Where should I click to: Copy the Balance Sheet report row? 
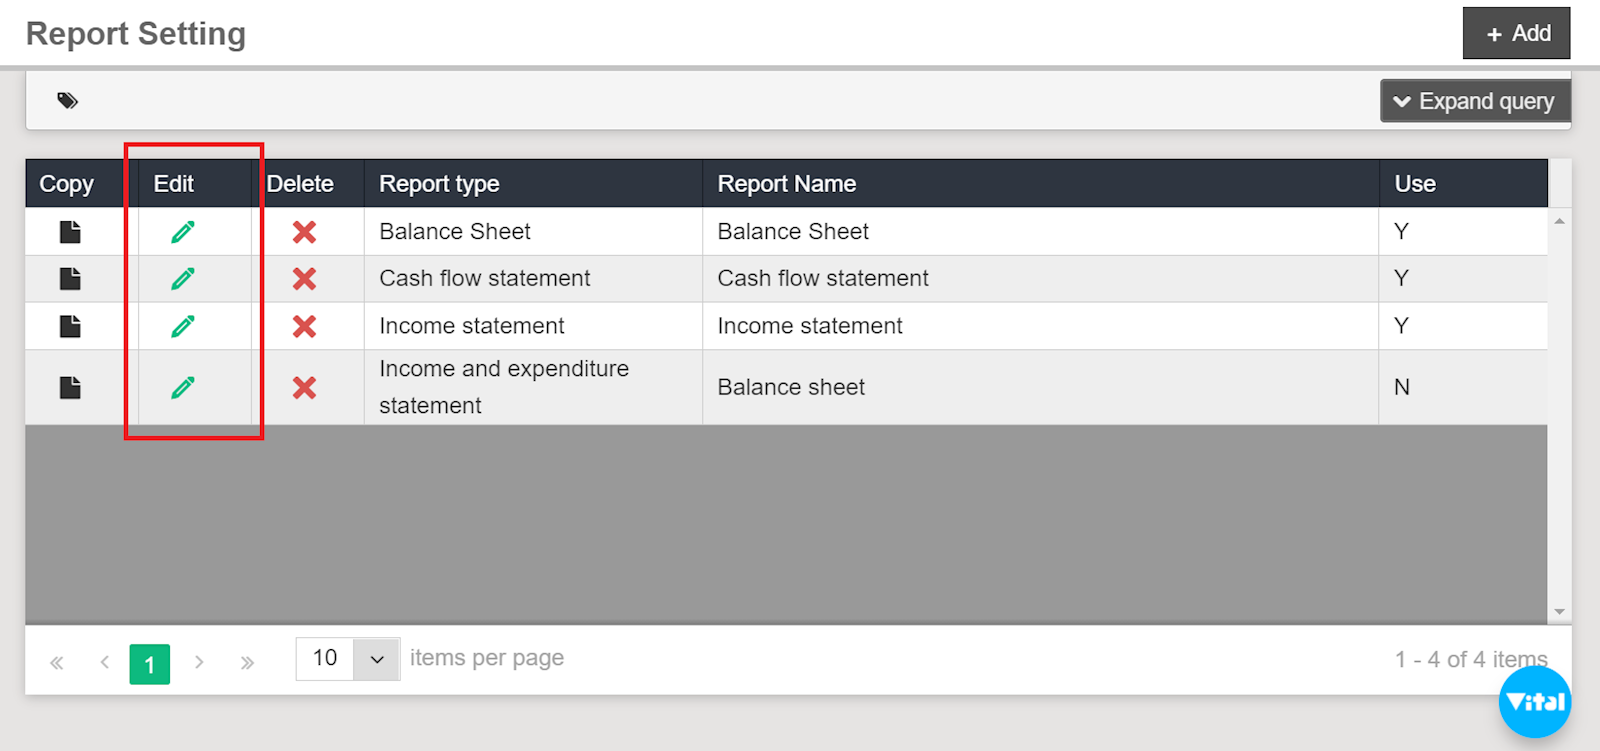click(x=70, y=232)
